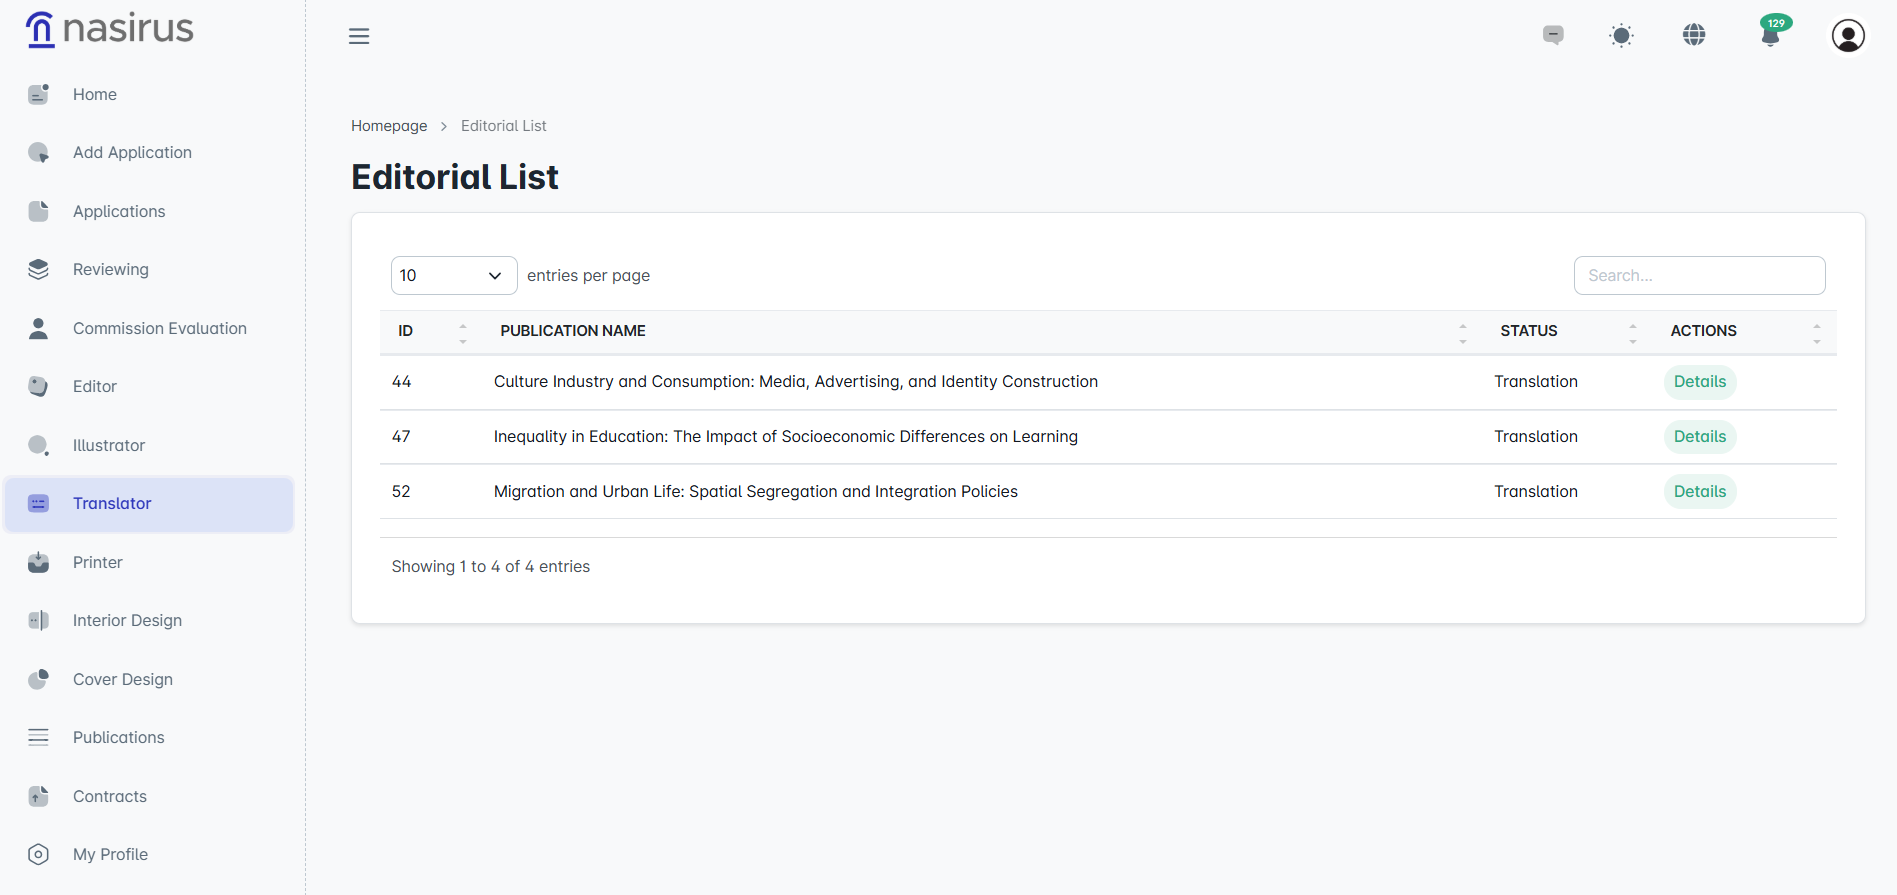Open the Cover Design sidebar section

pos(122,679)
